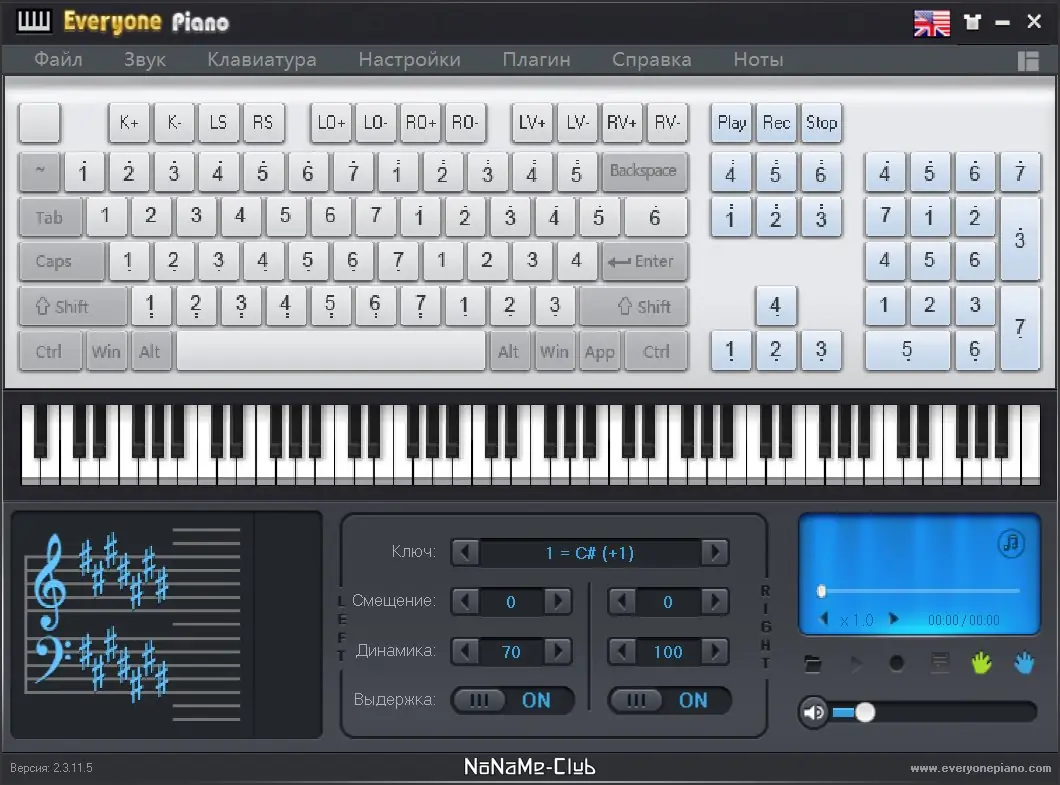Open the Клавиатура menu
This screenshot has width=1060, height=785.
[262, 60]
